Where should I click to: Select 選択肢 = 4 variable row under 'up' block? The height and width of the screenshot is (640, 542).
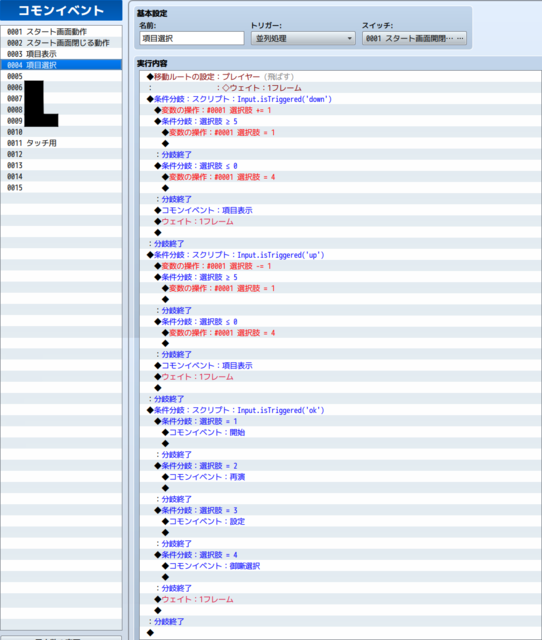[x=340, y=333]
